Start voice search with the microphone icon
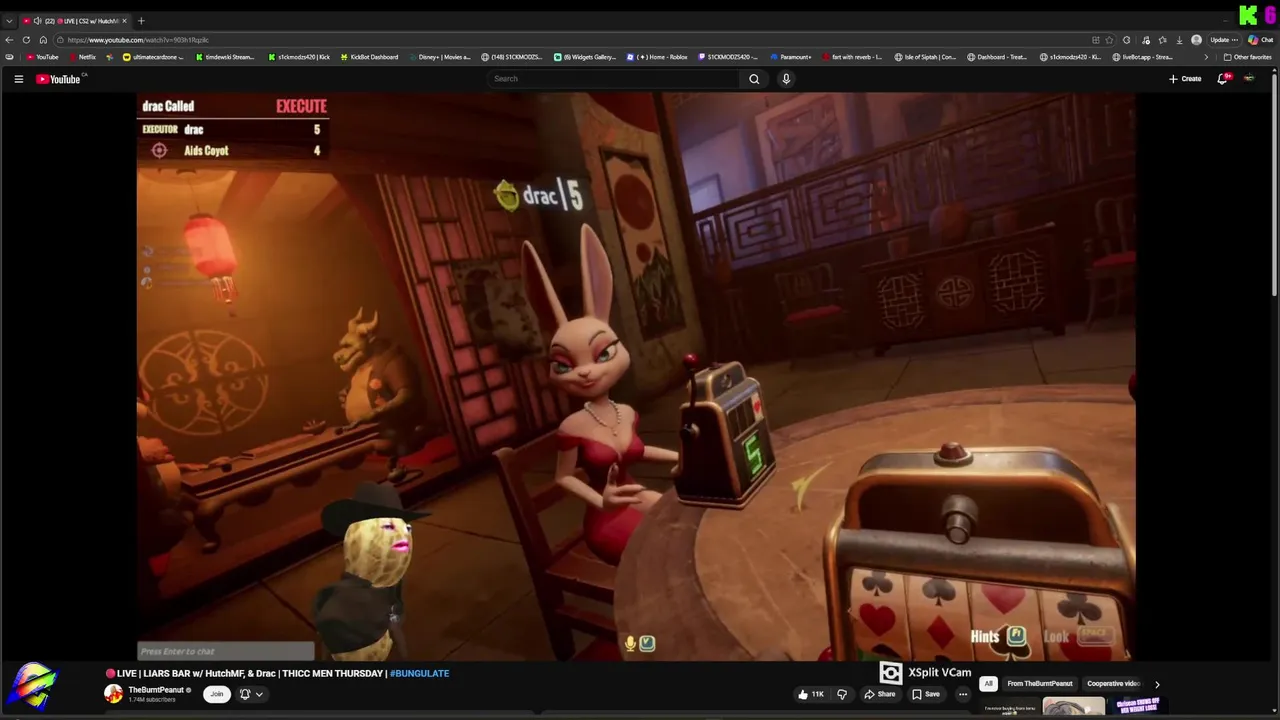1280x720 pixels. (x=786, y=79)
